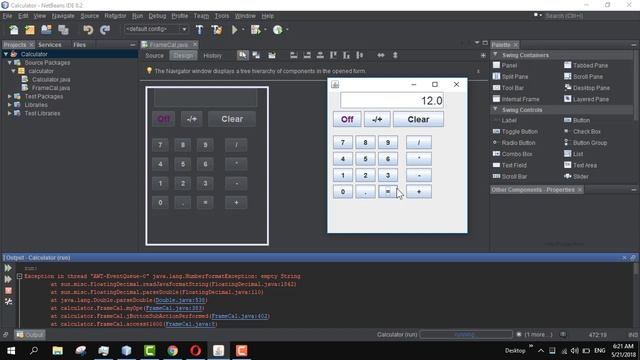Expand the Libraries node
The image size is (640, 360).
point(9,105)
